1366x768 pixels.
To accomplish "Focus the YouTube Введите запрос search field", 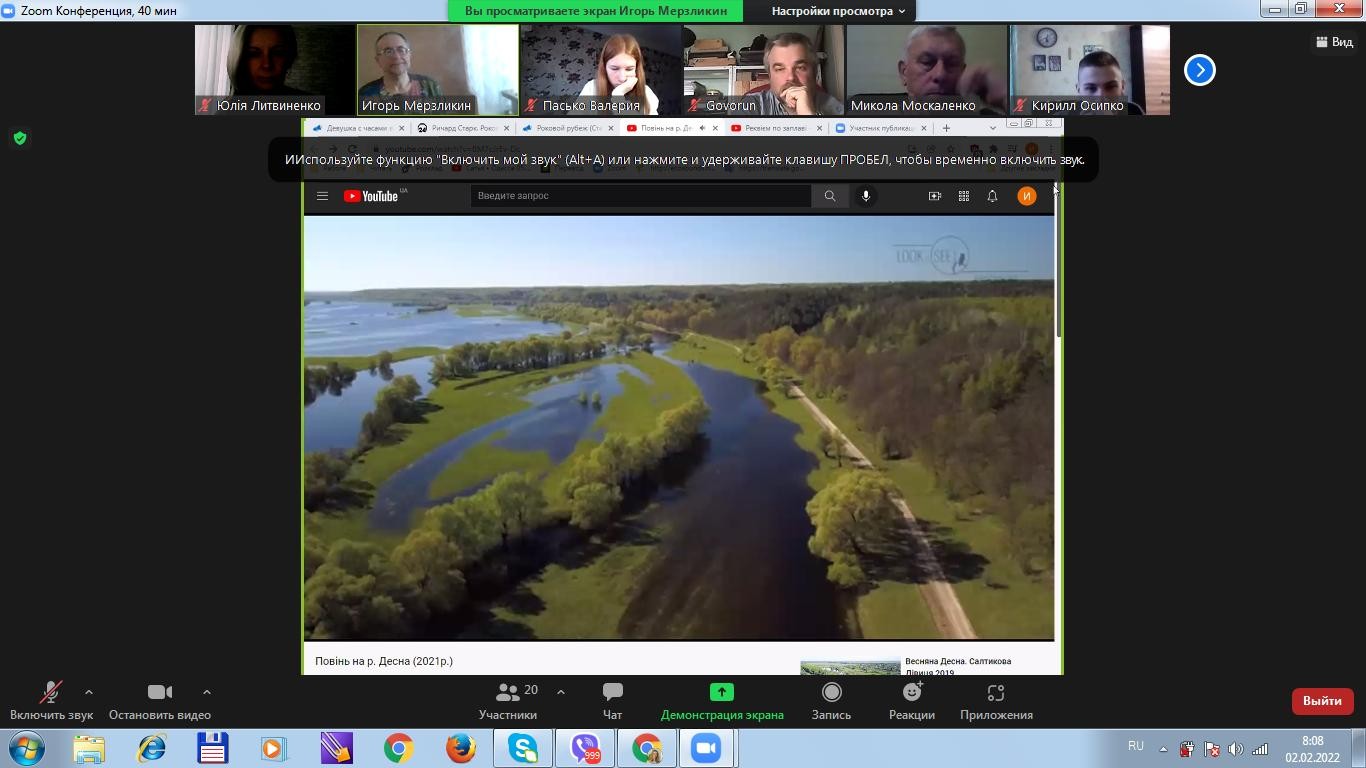I will tap(640, 196).
